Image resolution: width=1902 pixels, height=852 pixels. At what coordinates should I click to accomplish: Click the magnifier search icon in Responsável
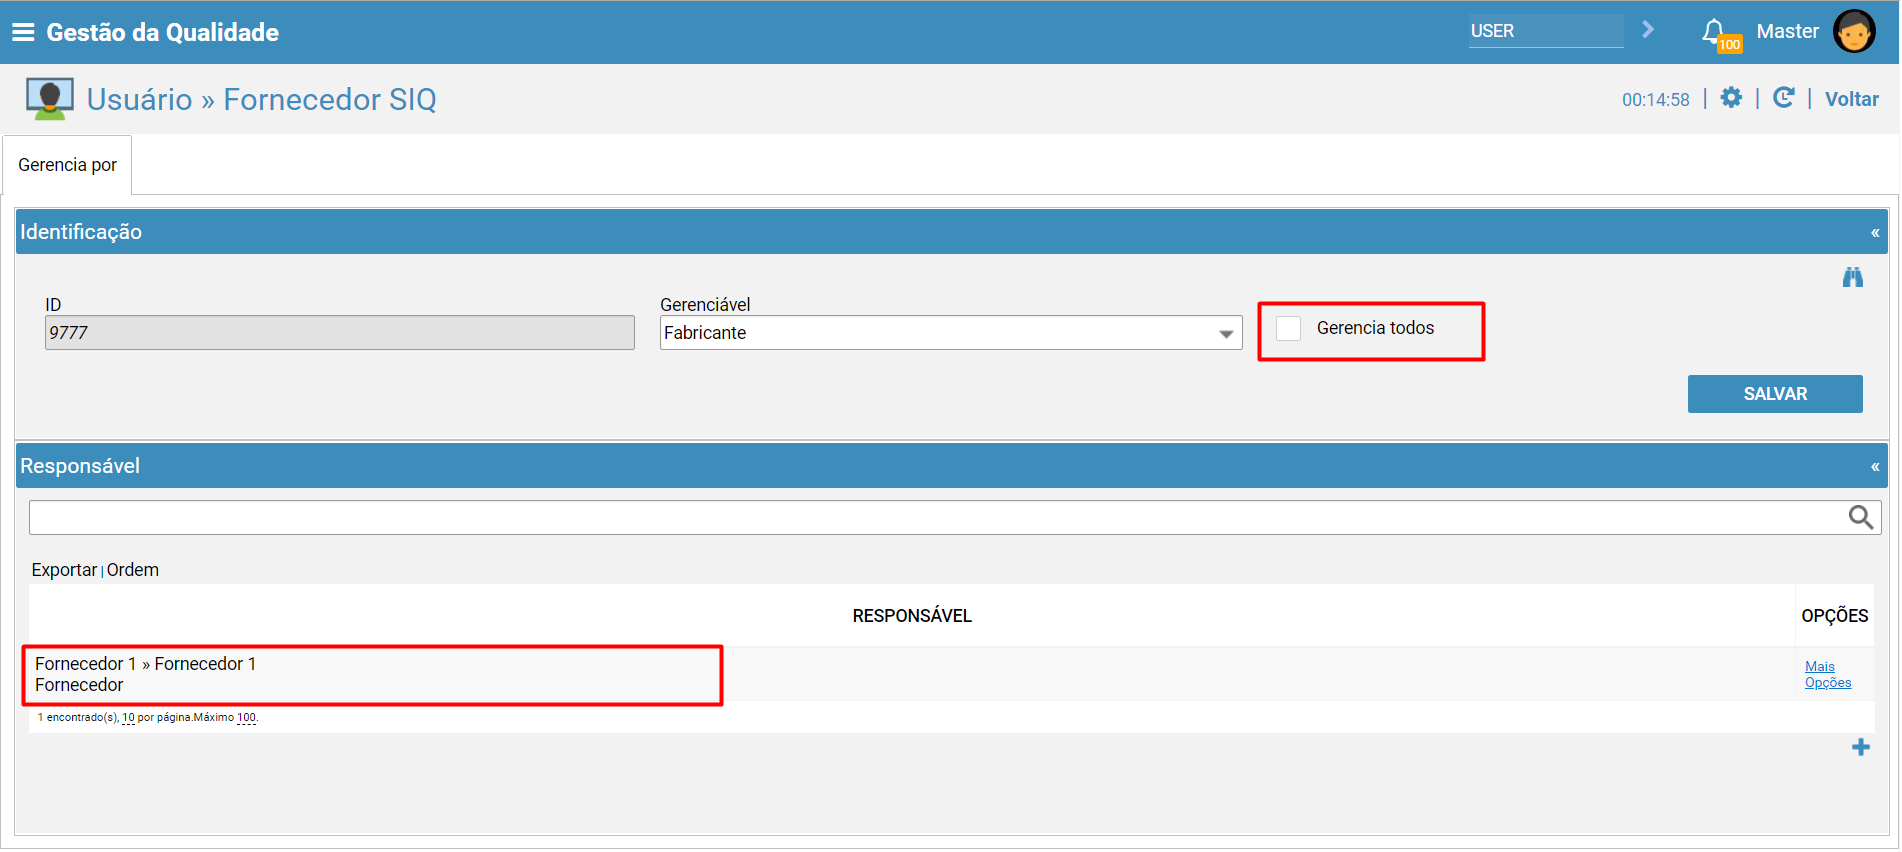(x=1860, y=517)
